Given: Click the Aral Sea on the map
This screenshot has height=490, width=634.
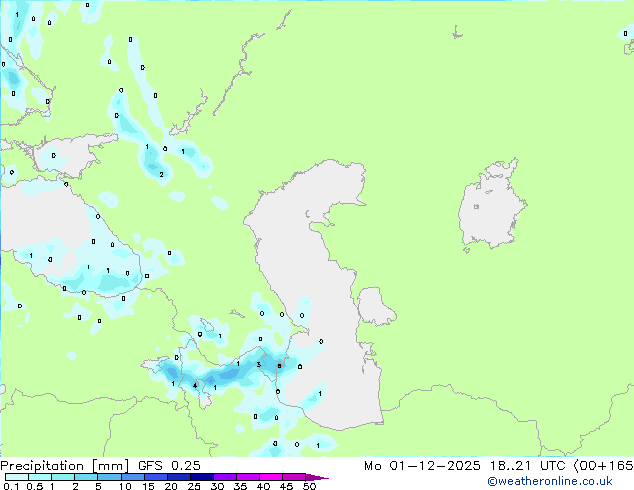Looking at the screenshot, I should tap(492, 205).
